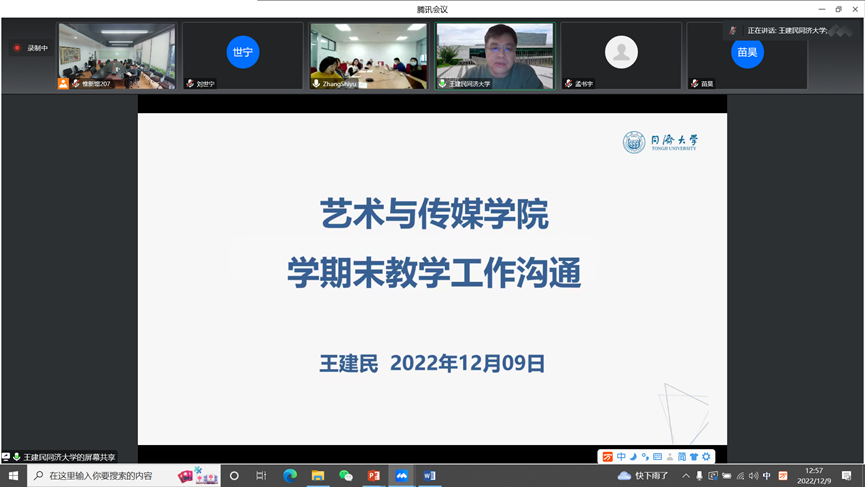Open the clock and date flyout

tap(814, 476)
